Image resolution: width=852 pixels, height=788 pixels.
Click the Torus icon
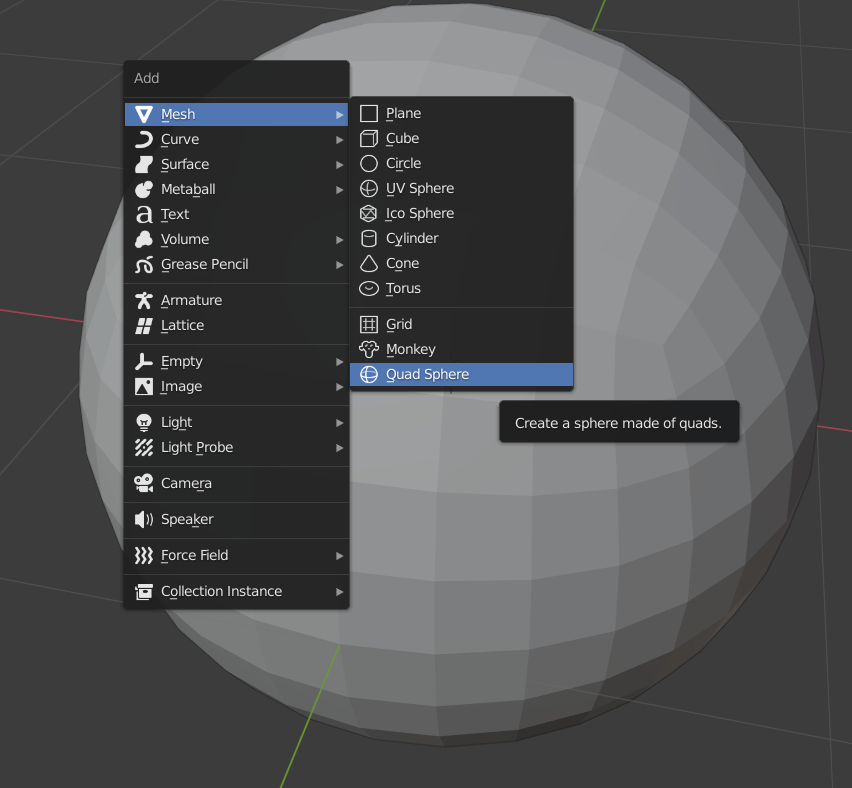[368, 288]
